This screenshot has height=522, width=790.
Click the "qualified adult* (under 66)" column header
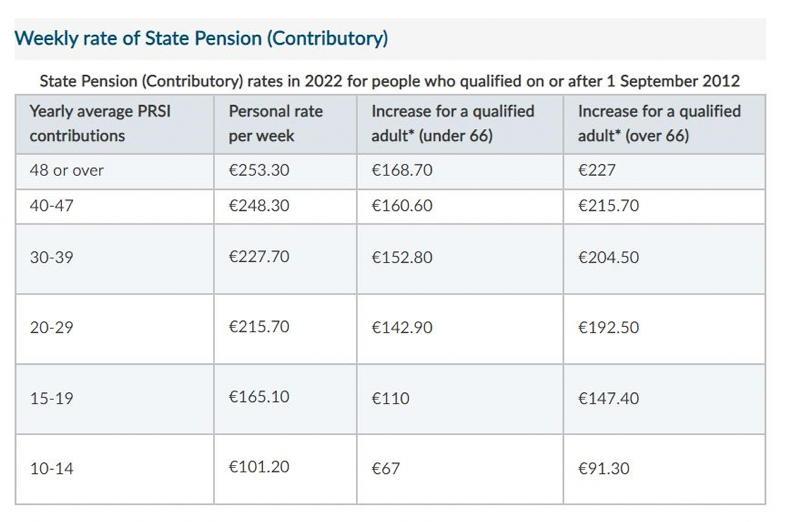coord(453,123)
